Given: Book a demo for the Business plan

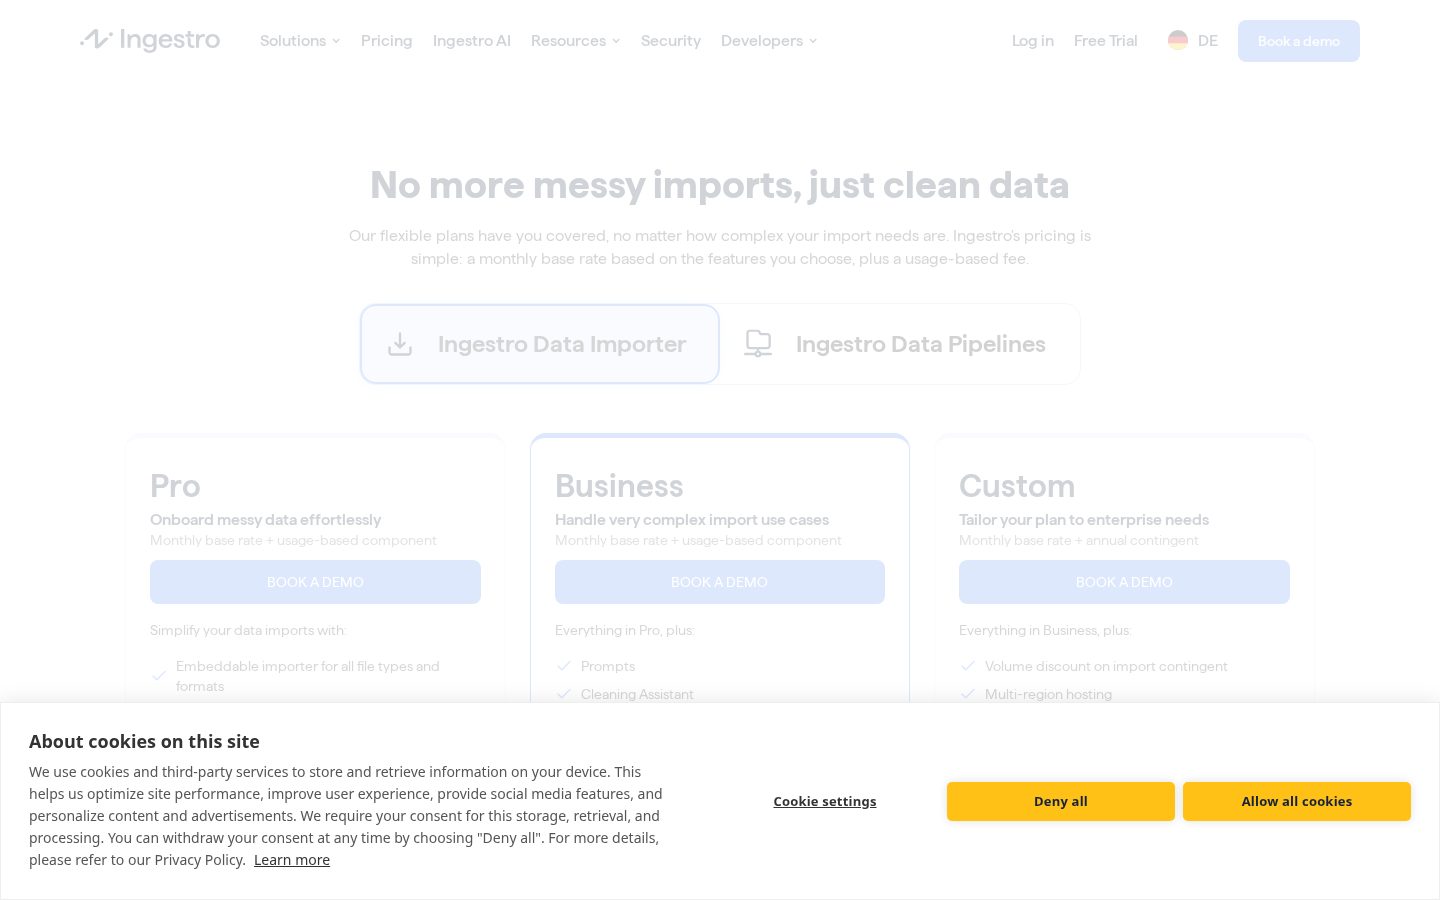Looking at the screenshot, I should point(720,582).
